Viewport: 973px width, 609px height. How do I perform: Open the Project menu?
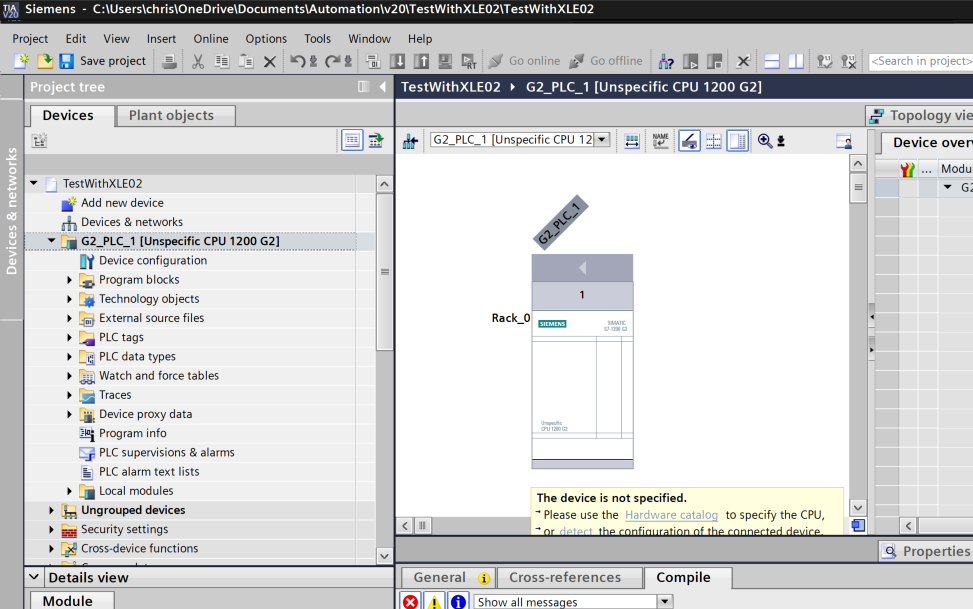tap(30, 38)
